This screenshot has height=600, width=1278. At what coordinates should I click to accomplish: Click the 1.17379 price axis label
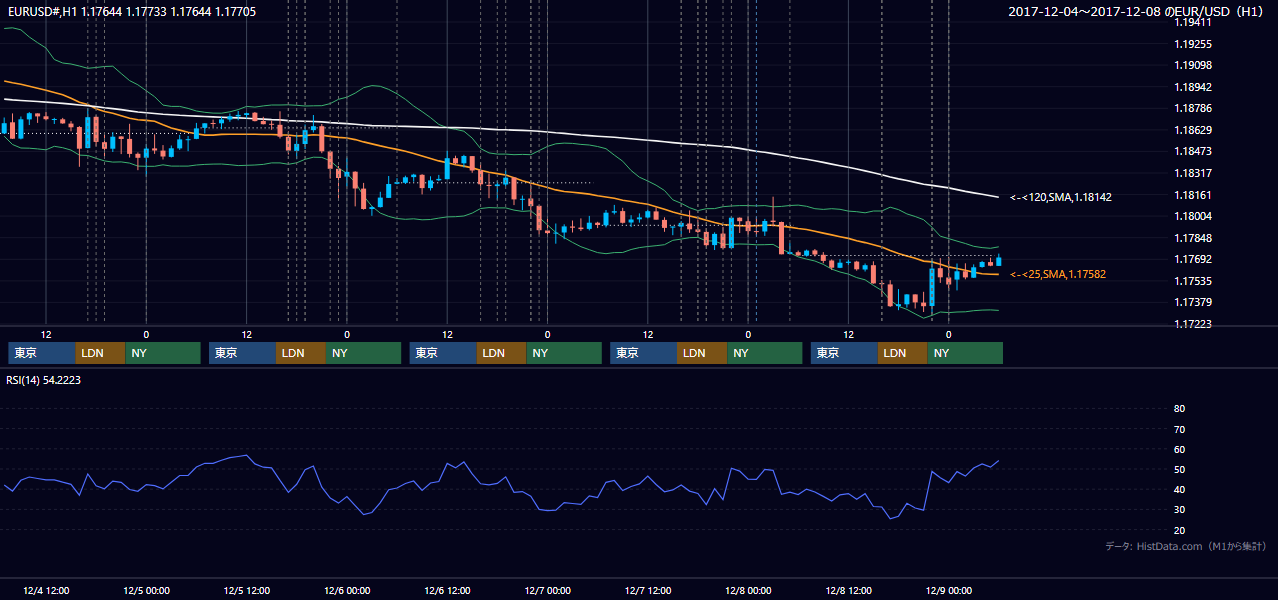[1192, 302]
